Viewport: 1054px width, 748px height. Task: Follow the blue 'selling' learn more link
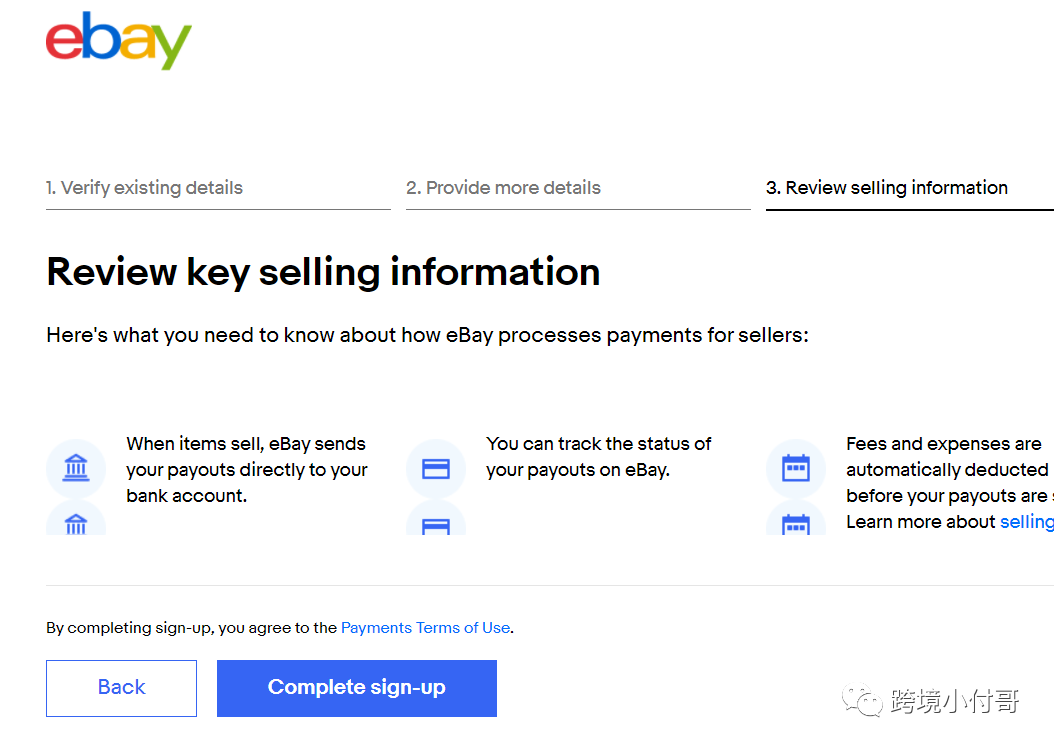1026,522
